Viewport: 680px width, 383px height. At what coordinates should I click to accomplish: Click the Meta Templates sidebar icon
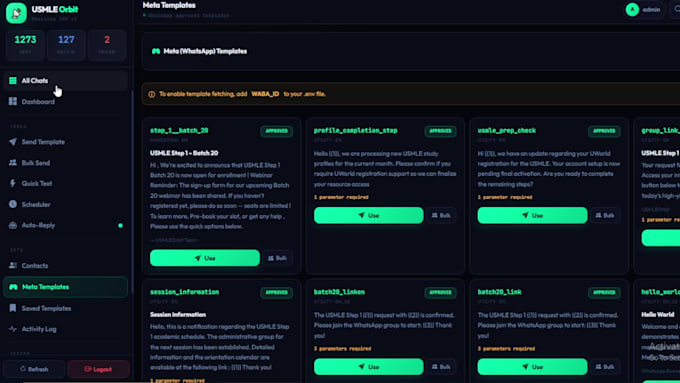(13, 287)
